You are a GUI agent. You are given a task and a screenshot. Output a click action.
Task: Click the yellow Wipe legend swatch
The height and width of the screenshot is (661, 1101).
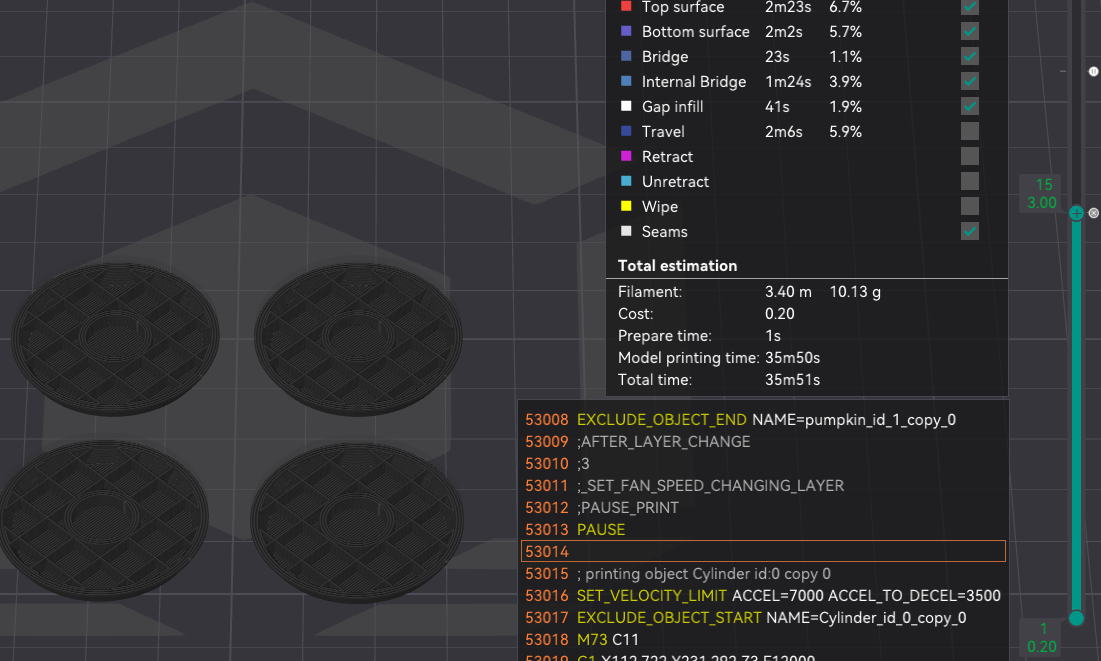coord(628,206)
